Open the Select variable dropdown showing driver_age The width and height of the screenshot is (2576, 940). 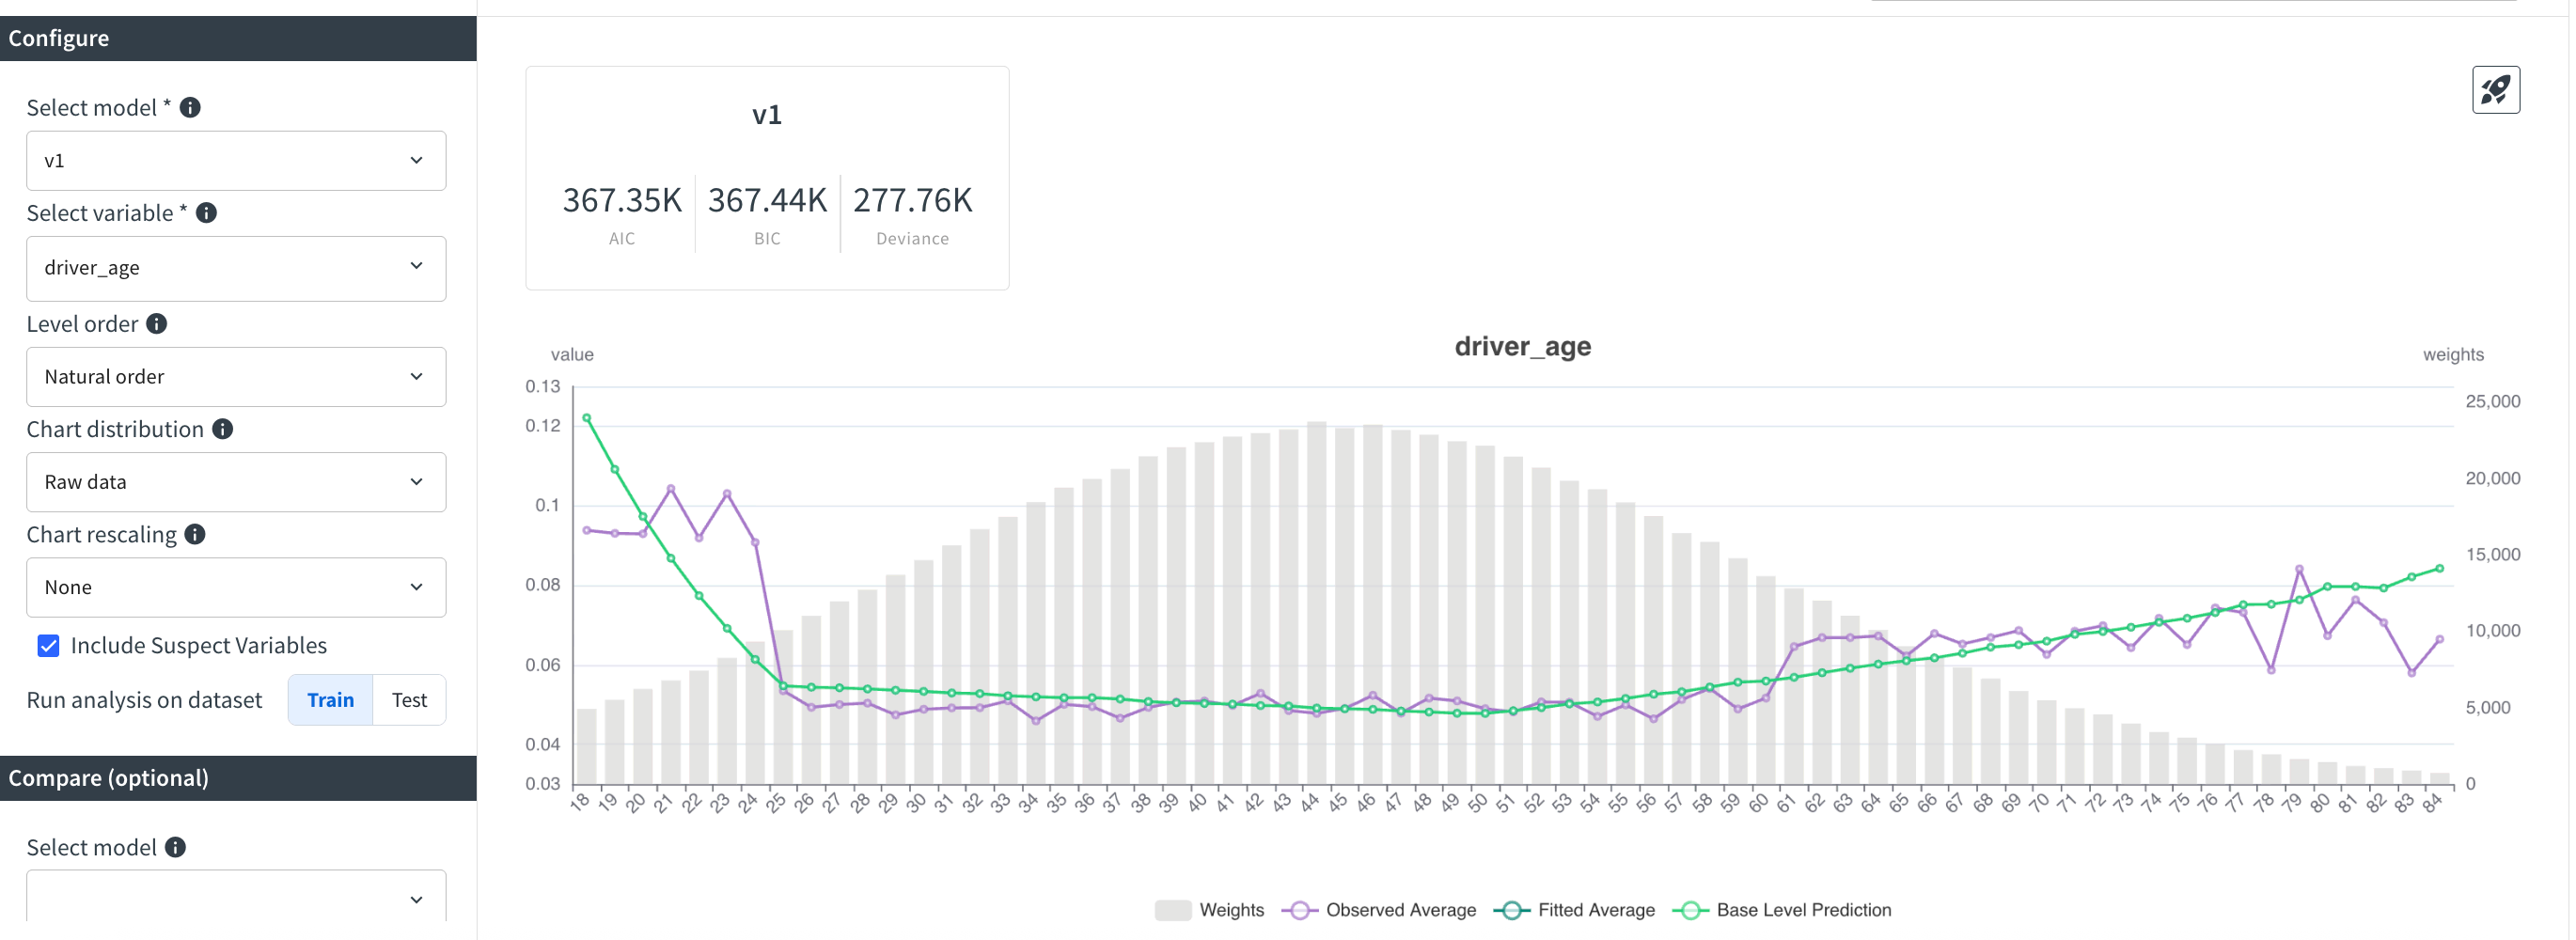[236, 267]
